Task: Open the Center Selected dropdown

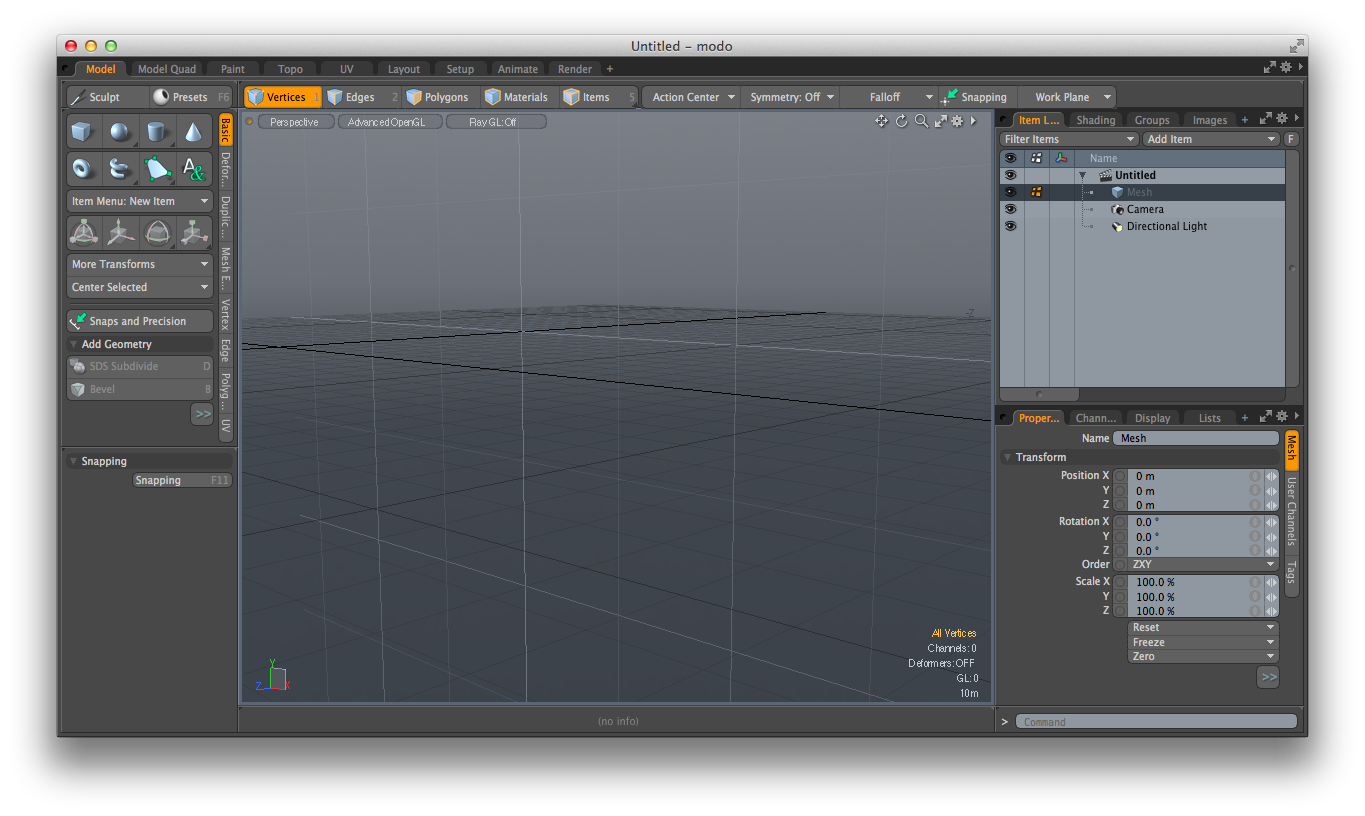Action: tap(140, 287)
